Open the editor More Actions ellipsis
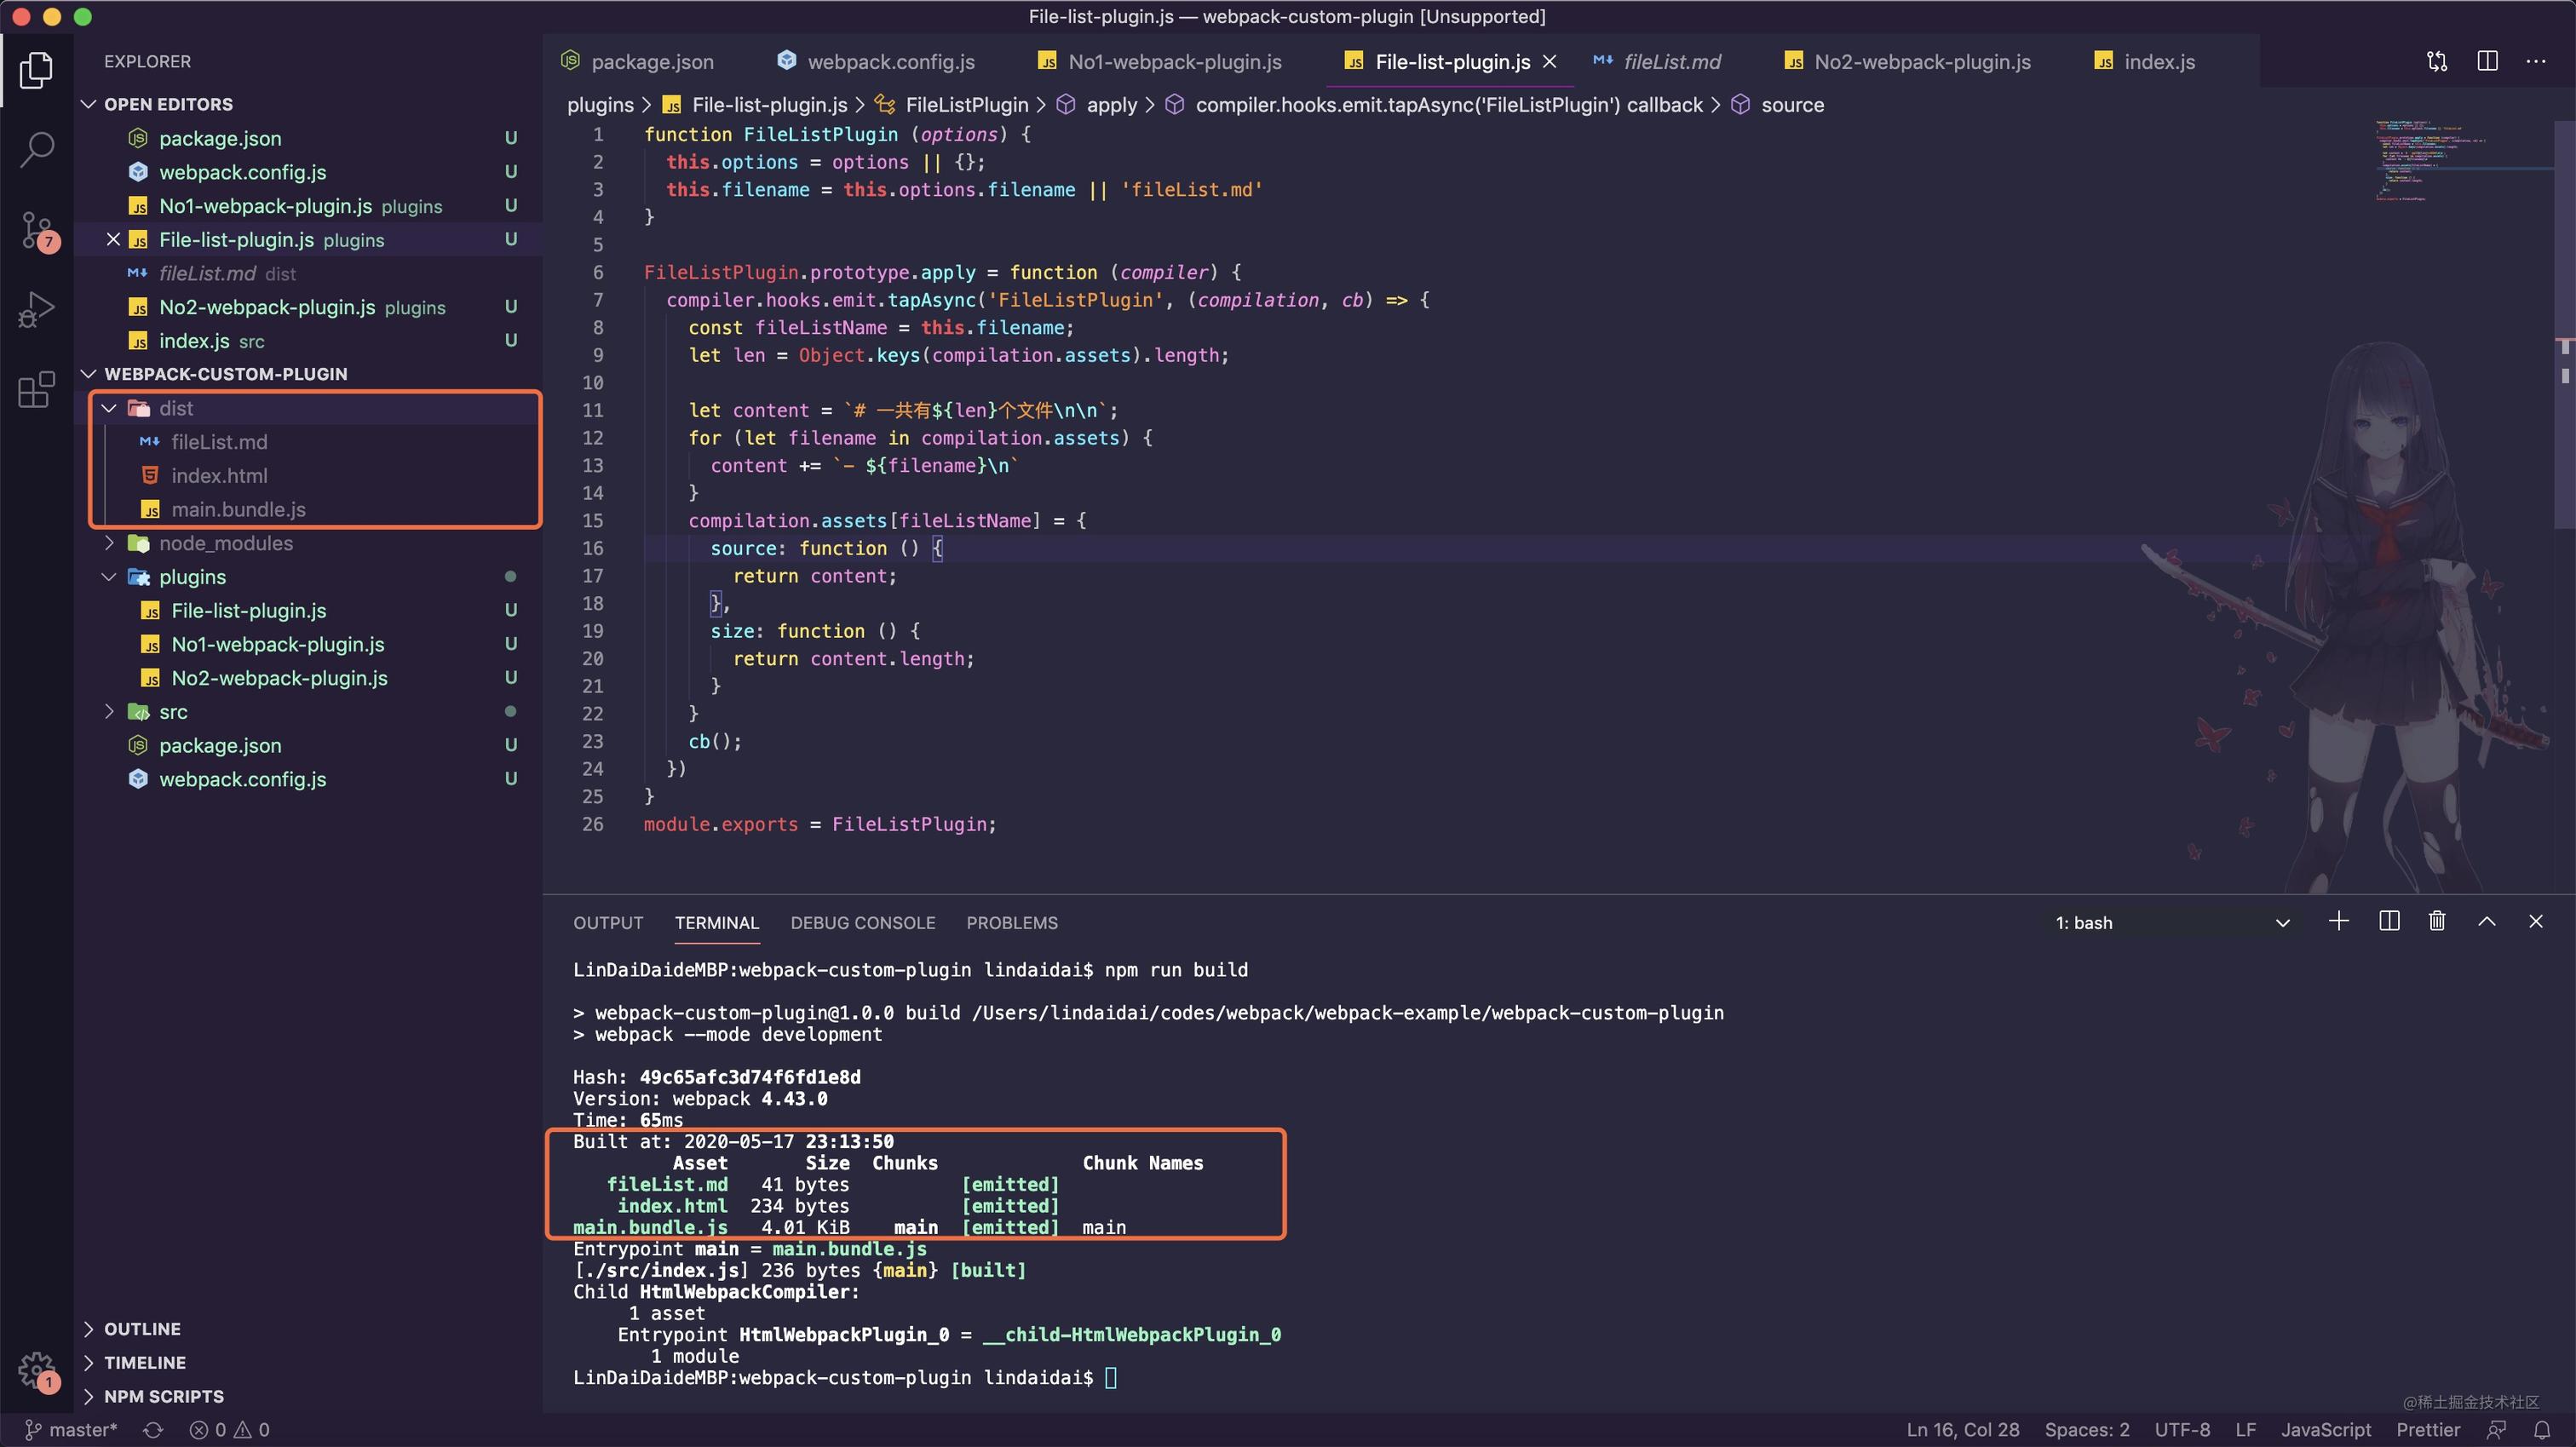The width and height of the screenshot is (2576, 1447). point(2536,62)
